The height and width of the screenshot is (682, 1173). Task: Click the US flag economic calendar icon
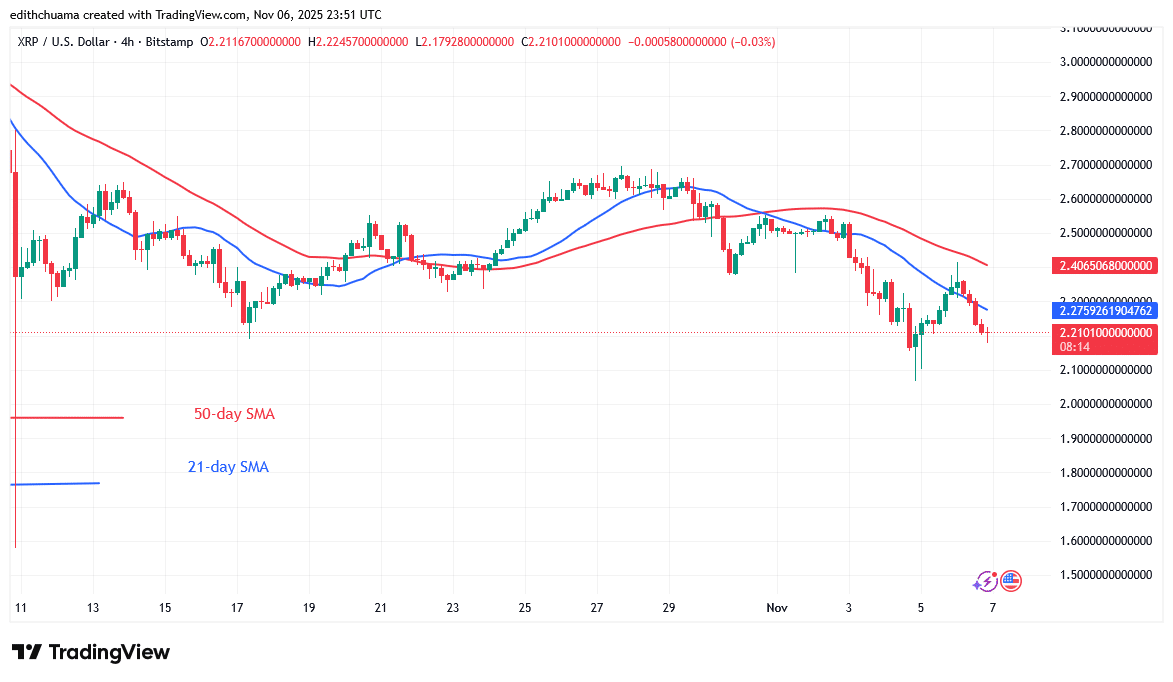1011,581
